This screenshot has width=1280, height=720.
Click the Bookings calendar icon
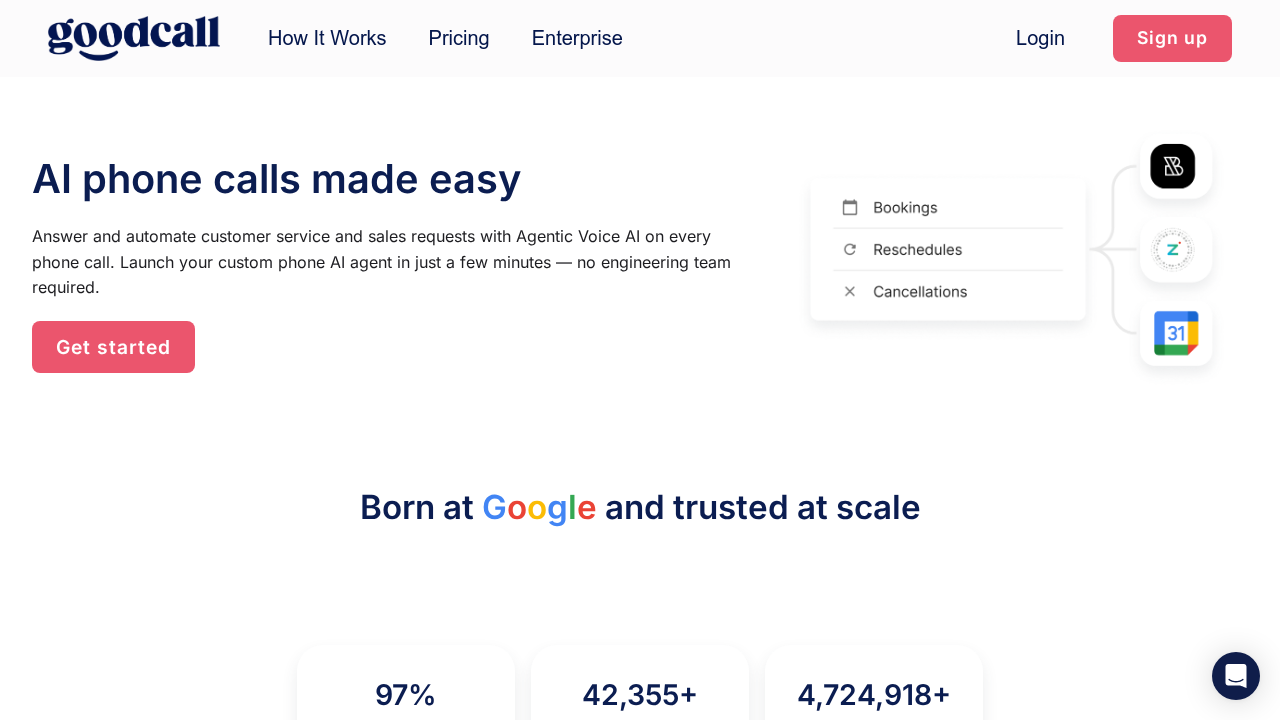coord(850,207)
